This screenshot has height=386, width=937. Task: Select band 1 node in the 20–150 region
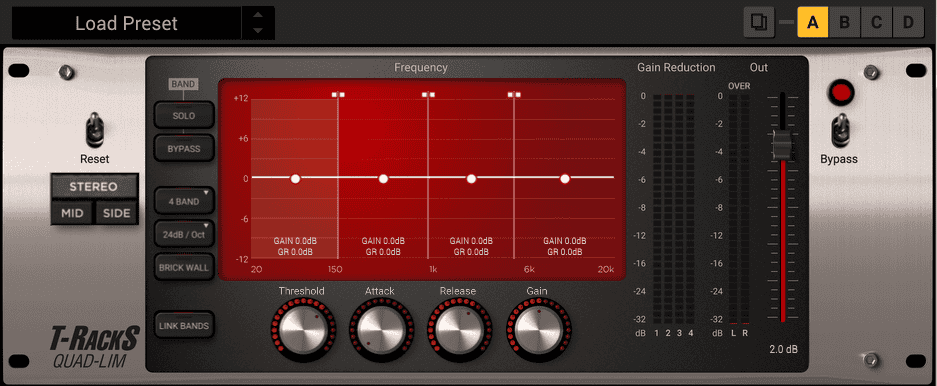pos(295,178)
